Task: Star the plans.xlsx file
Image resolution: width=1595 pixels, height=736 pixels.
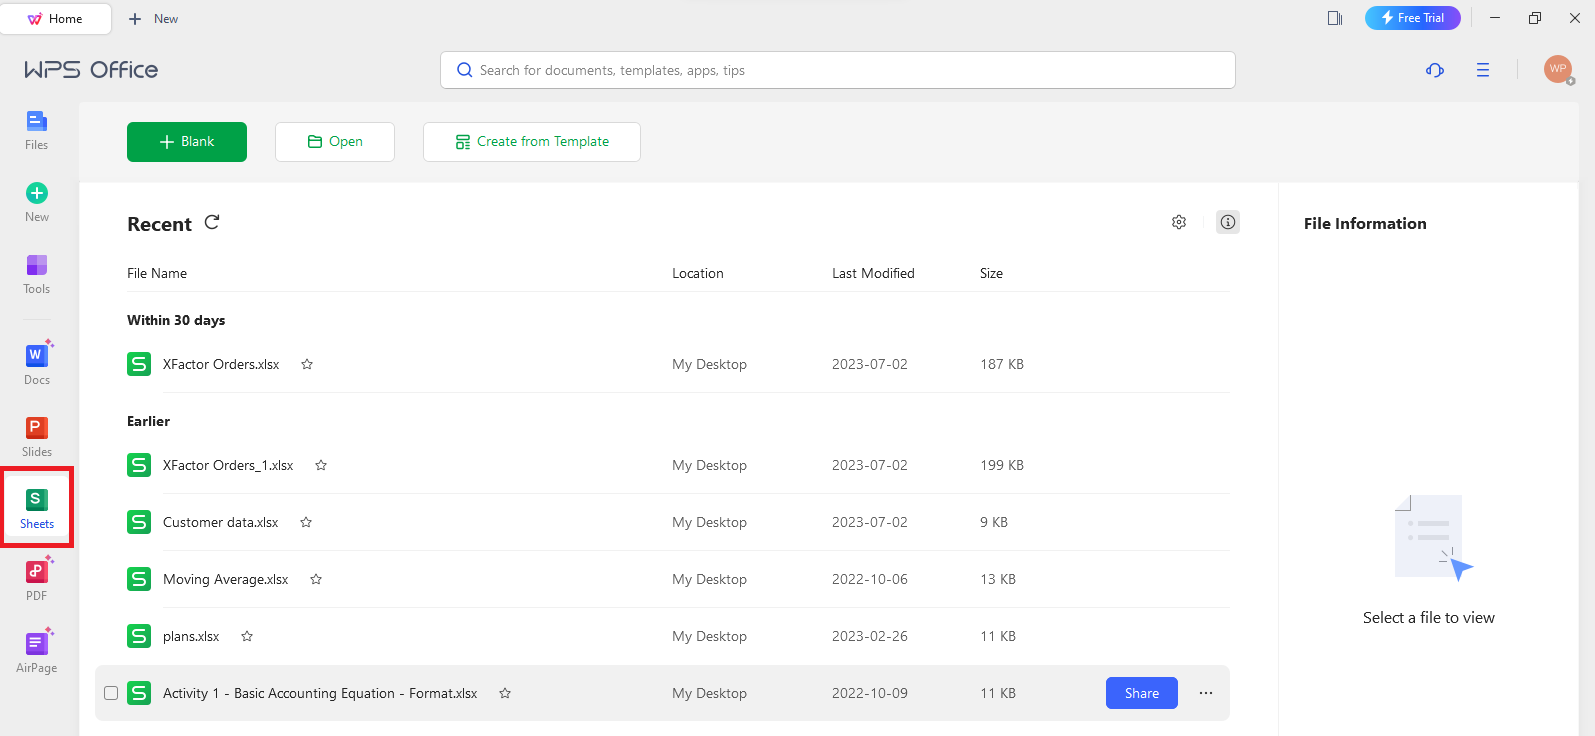Action: tap(247, 636)
